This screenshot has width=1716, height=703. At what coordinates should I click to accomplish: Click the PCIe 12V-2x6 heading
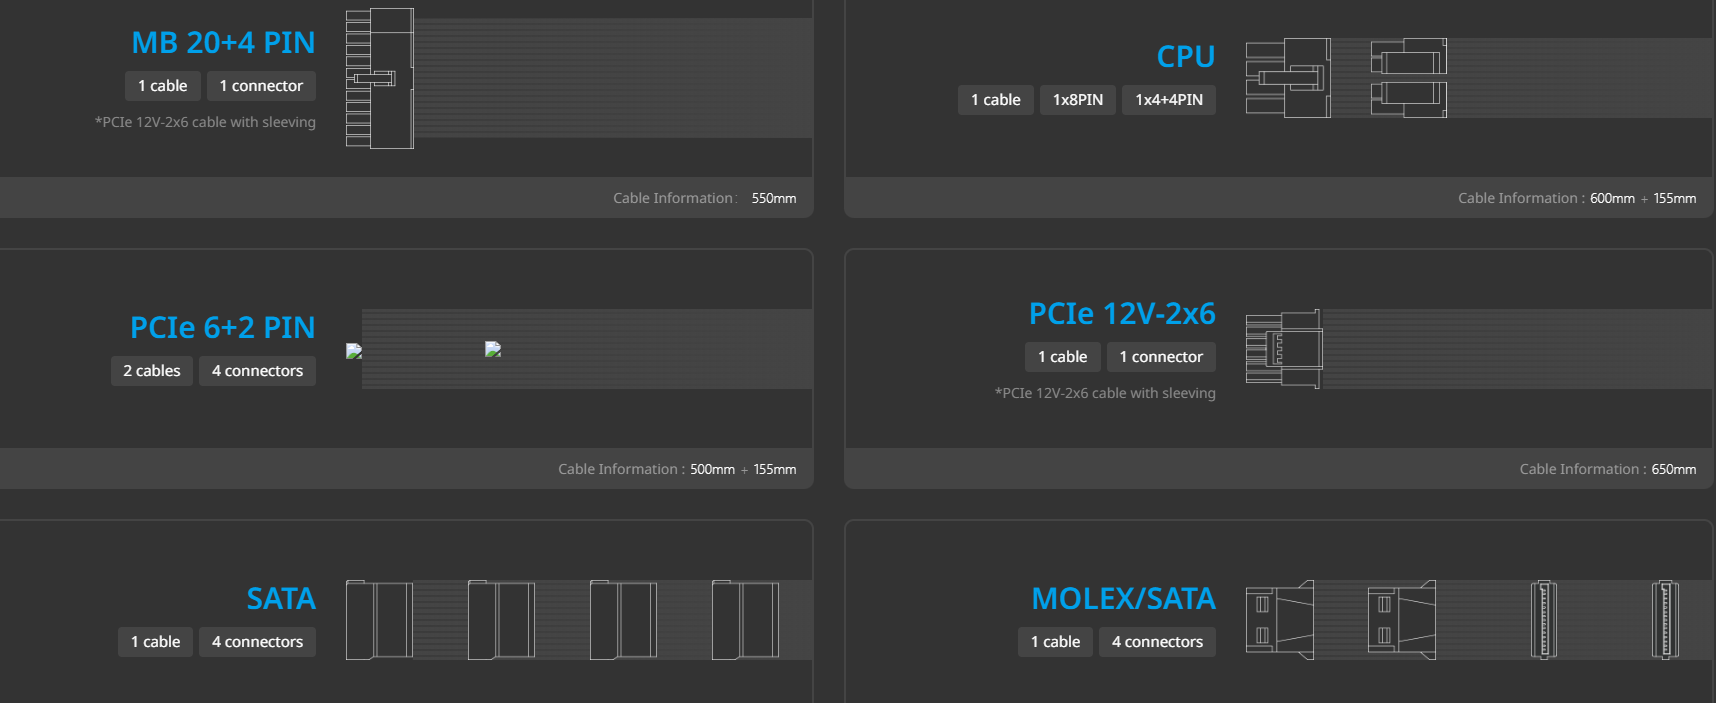(x=1122, y=314)
